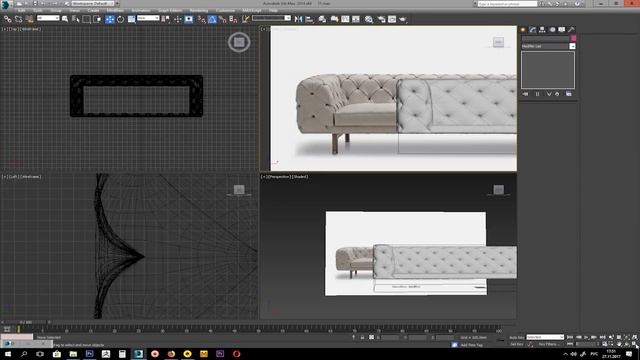Viewport: 640px width, 360px height.
Task: Open the Schematic View
Action: (x=356, y=19)
